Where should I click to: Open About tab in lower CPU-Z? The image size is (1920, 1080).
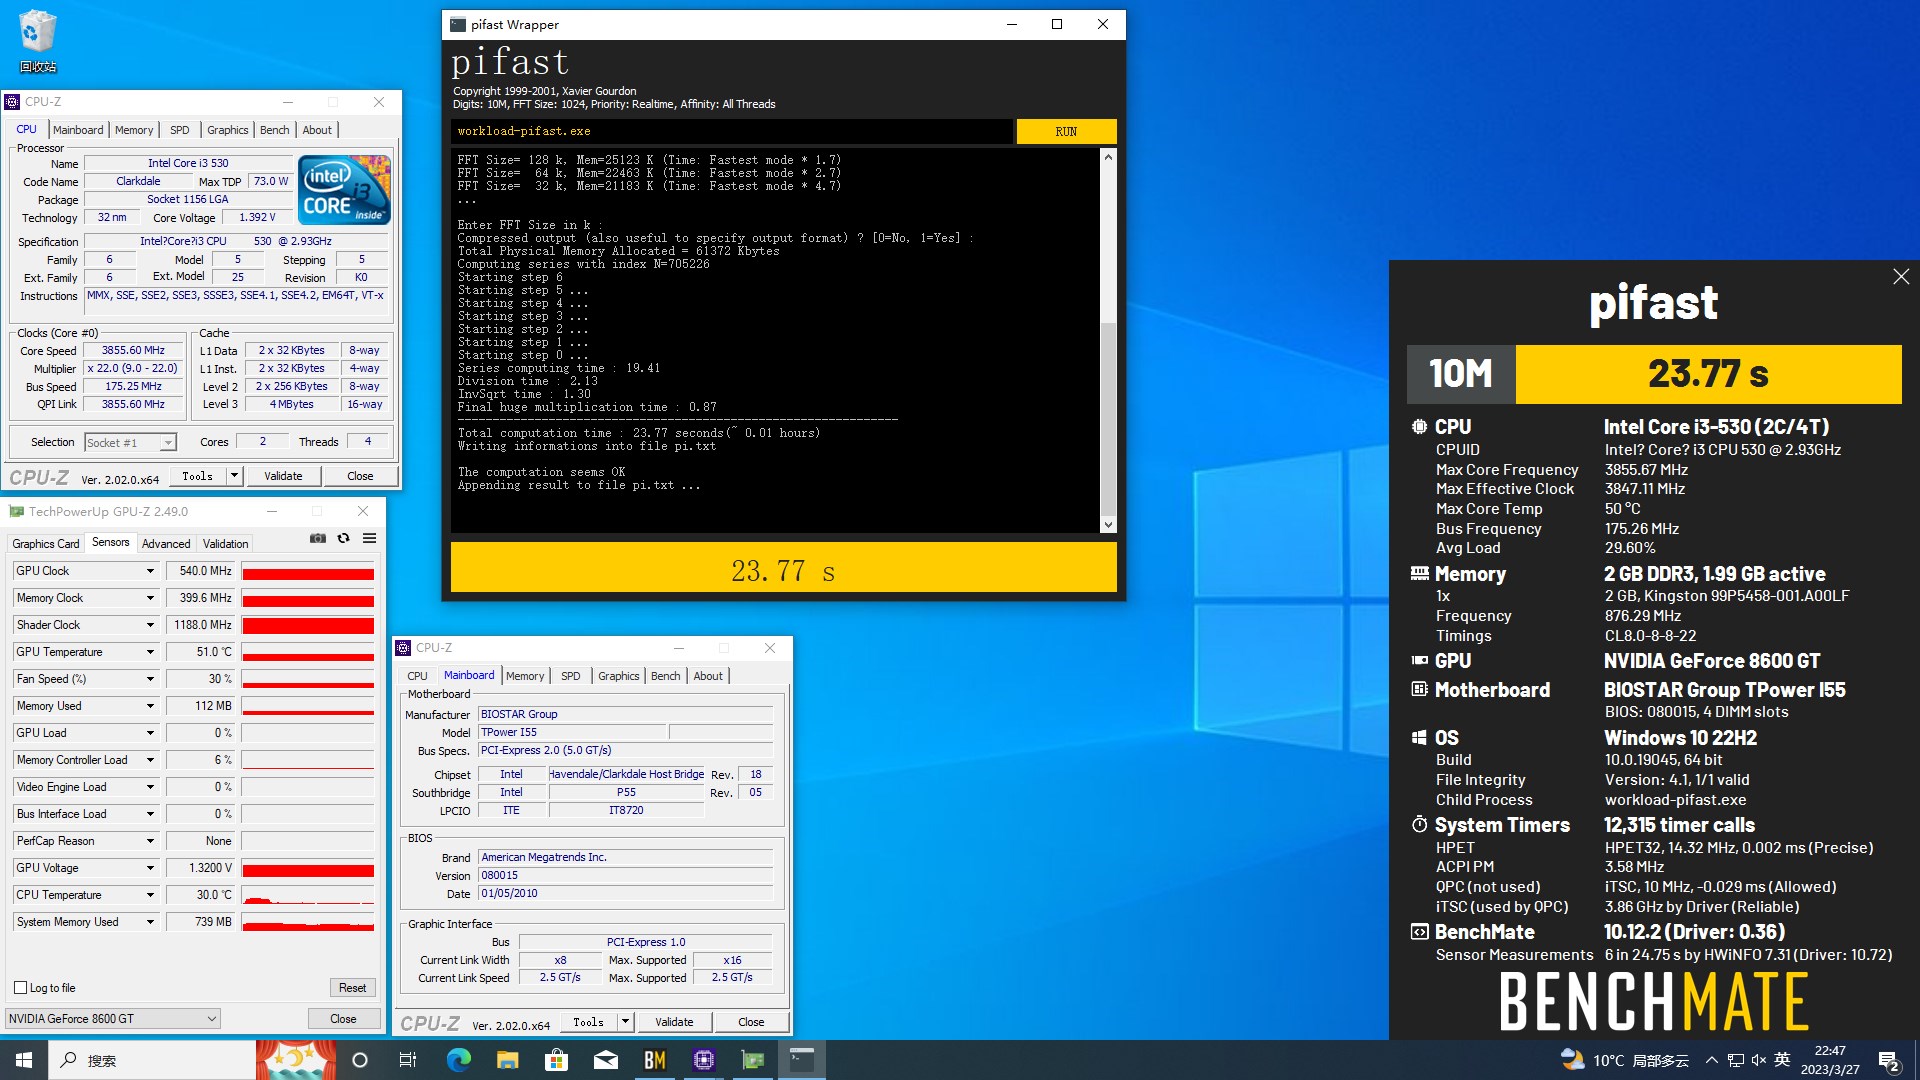[x=708, y=676]
